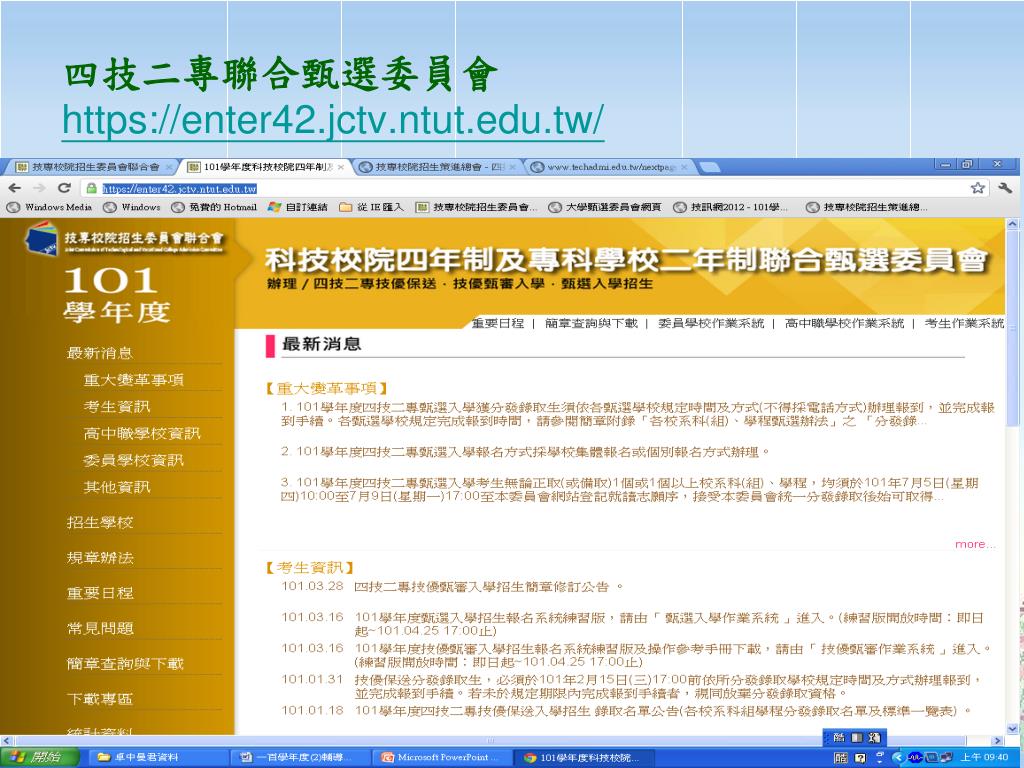Click the browser Back arrow
Screen dimensions: 1024x768
15,188
